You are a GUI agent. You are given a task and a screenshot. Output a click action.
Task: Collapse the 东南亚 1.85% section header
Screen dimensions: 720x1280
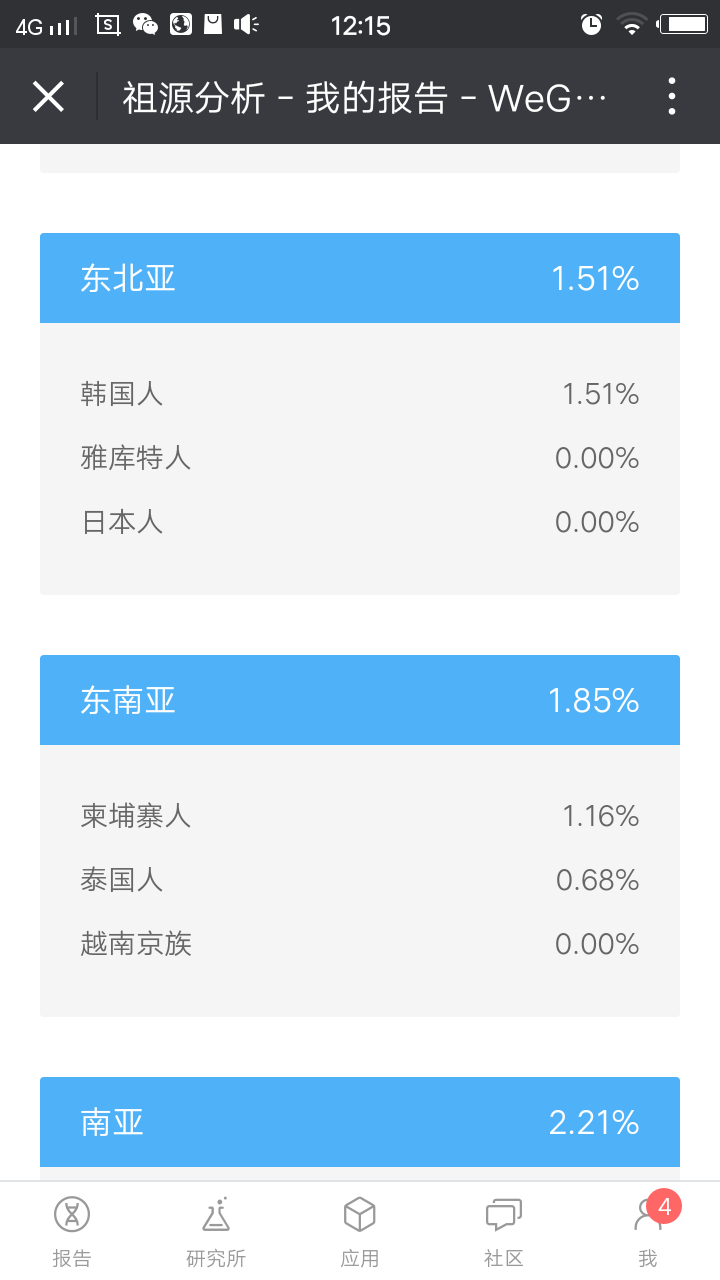point(360,700)
